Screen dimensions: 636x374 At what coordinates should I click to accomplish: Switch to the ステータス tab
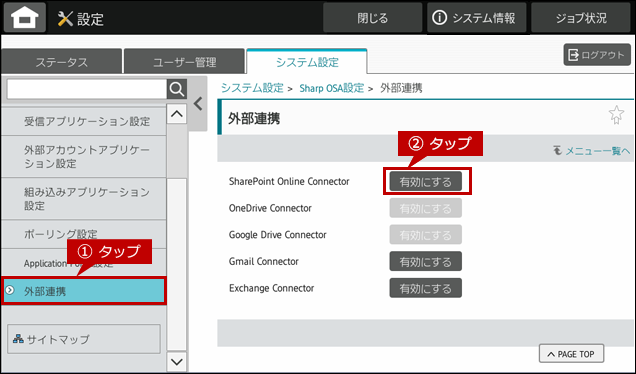click(62, 62)
